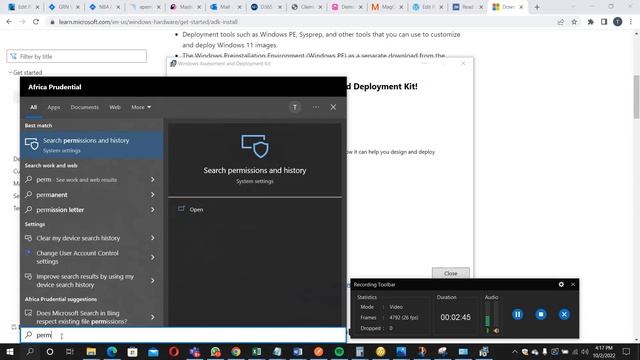Switch to Web search filter

click(115, 107)
